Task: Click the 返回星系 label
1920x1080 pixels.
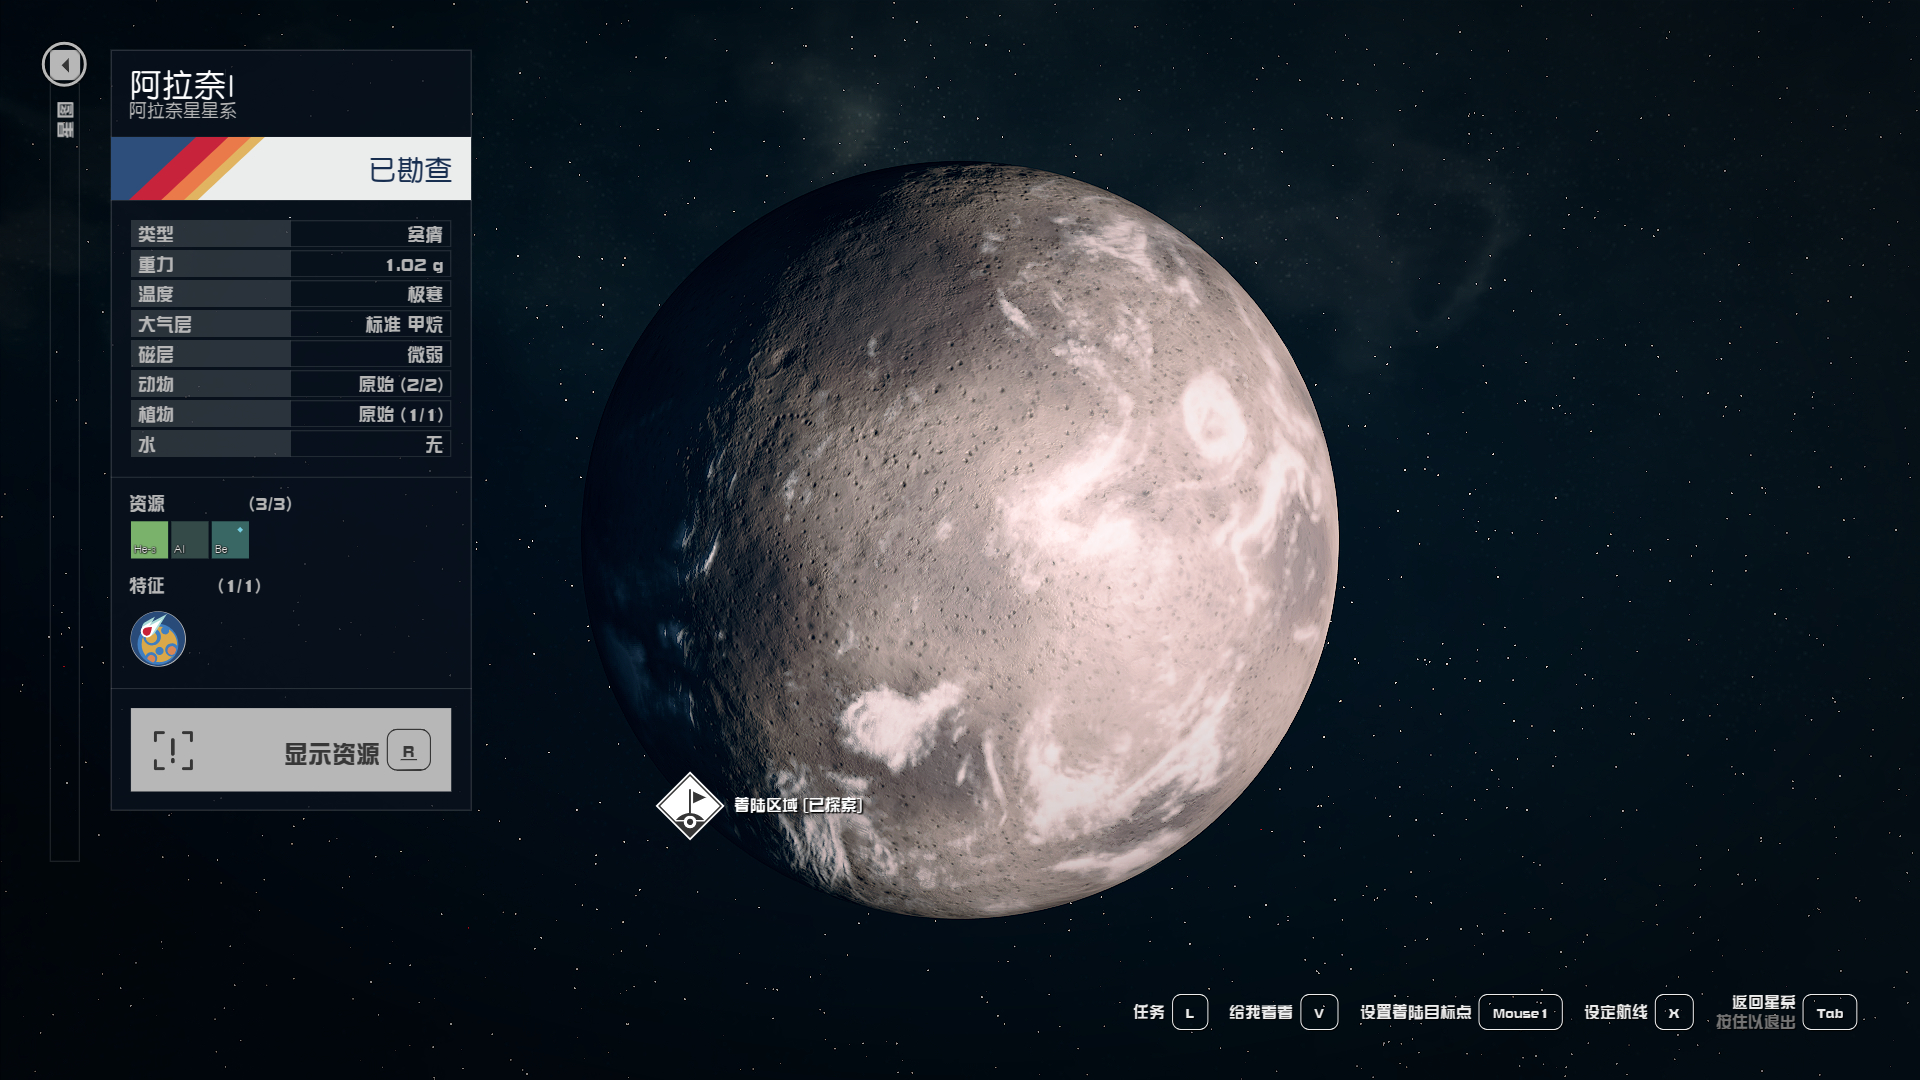Action: coord(1764,1002)
